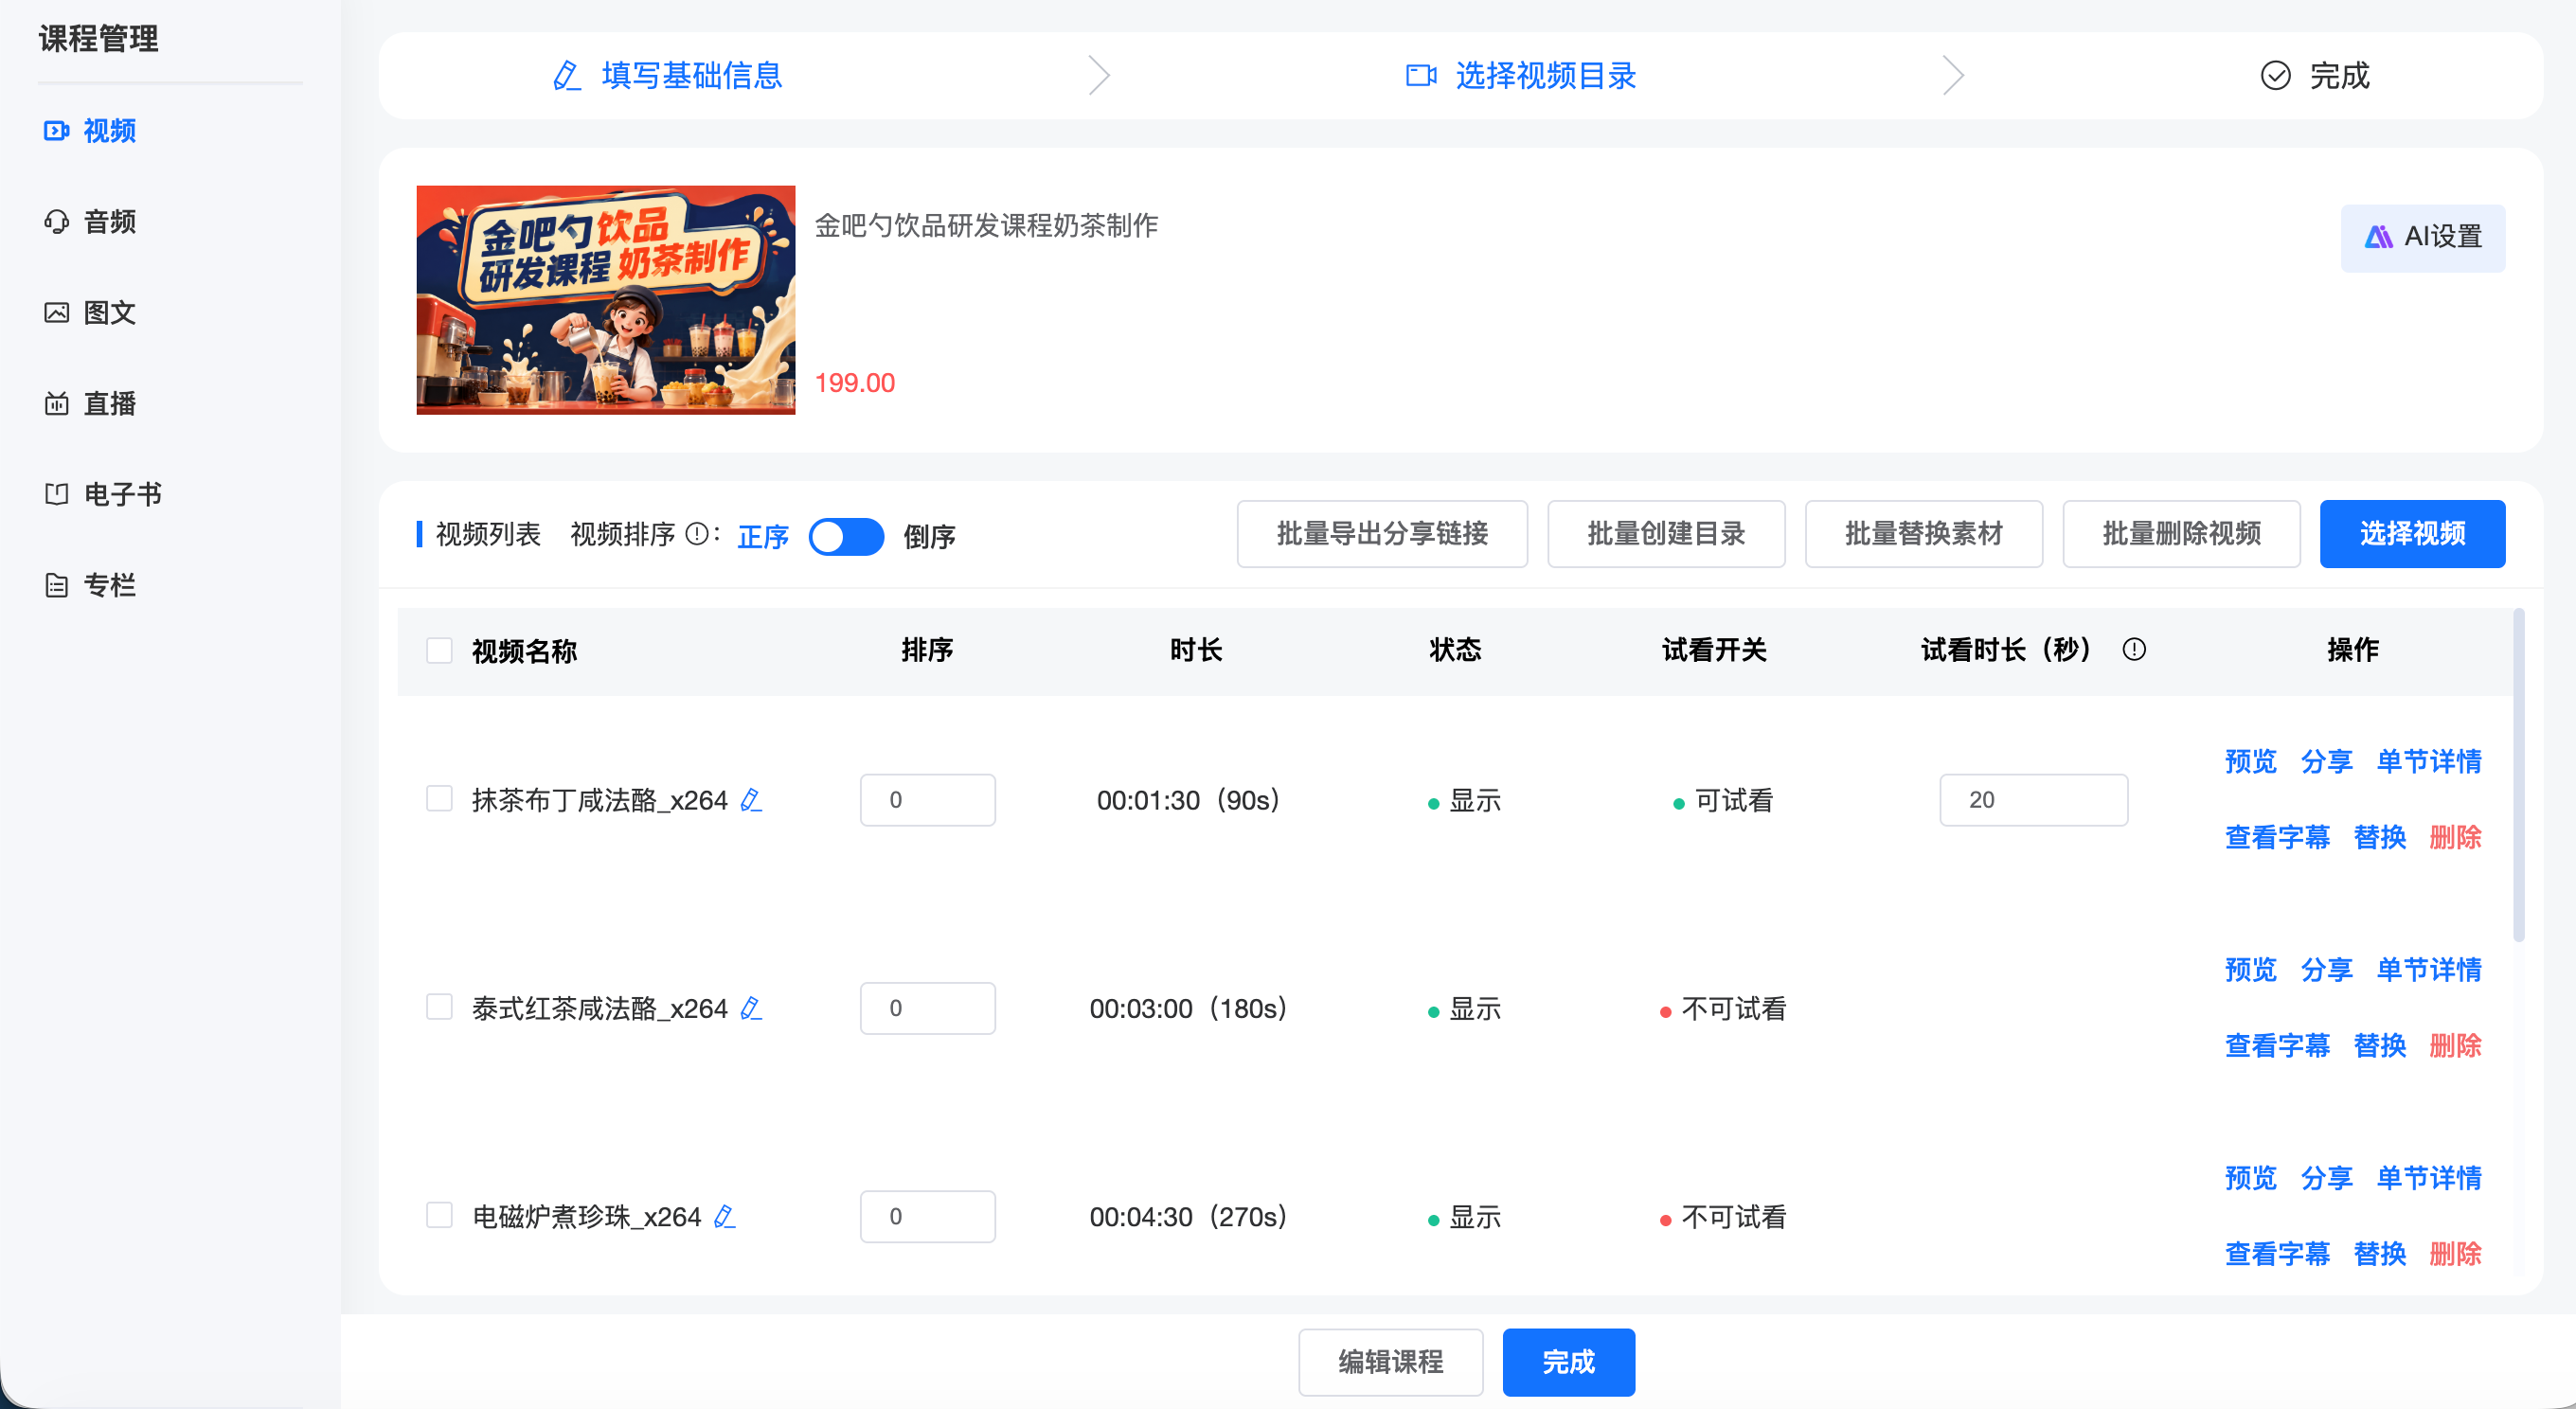Click the video icon for 视频 in sidebar
Screen dimensions: 2576x1409
point(56,130)
